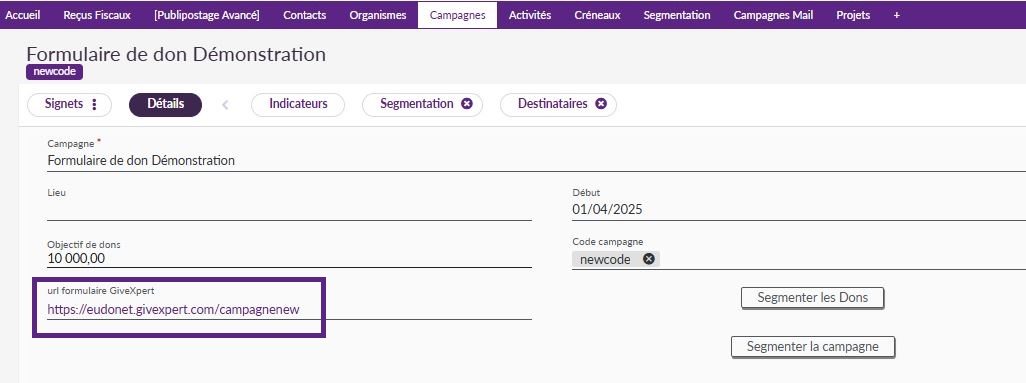1026x383 pixels.
Task: Click the Début date field
Action: [x=799, y=210]
